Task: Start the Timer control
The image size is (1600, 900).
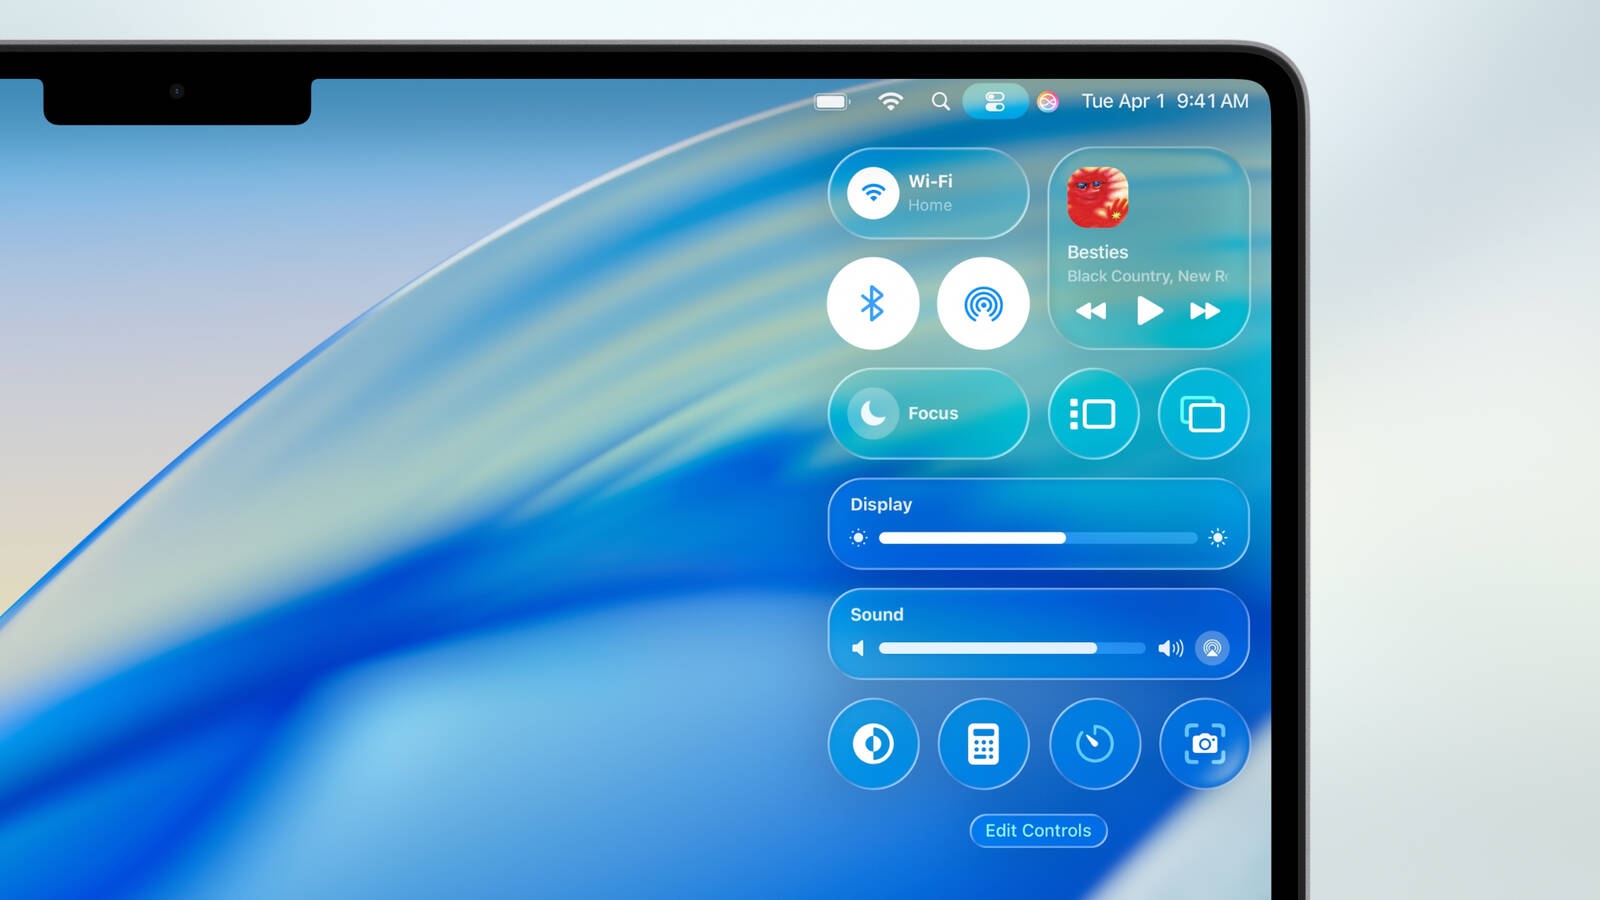Action: coord(1094,745)
